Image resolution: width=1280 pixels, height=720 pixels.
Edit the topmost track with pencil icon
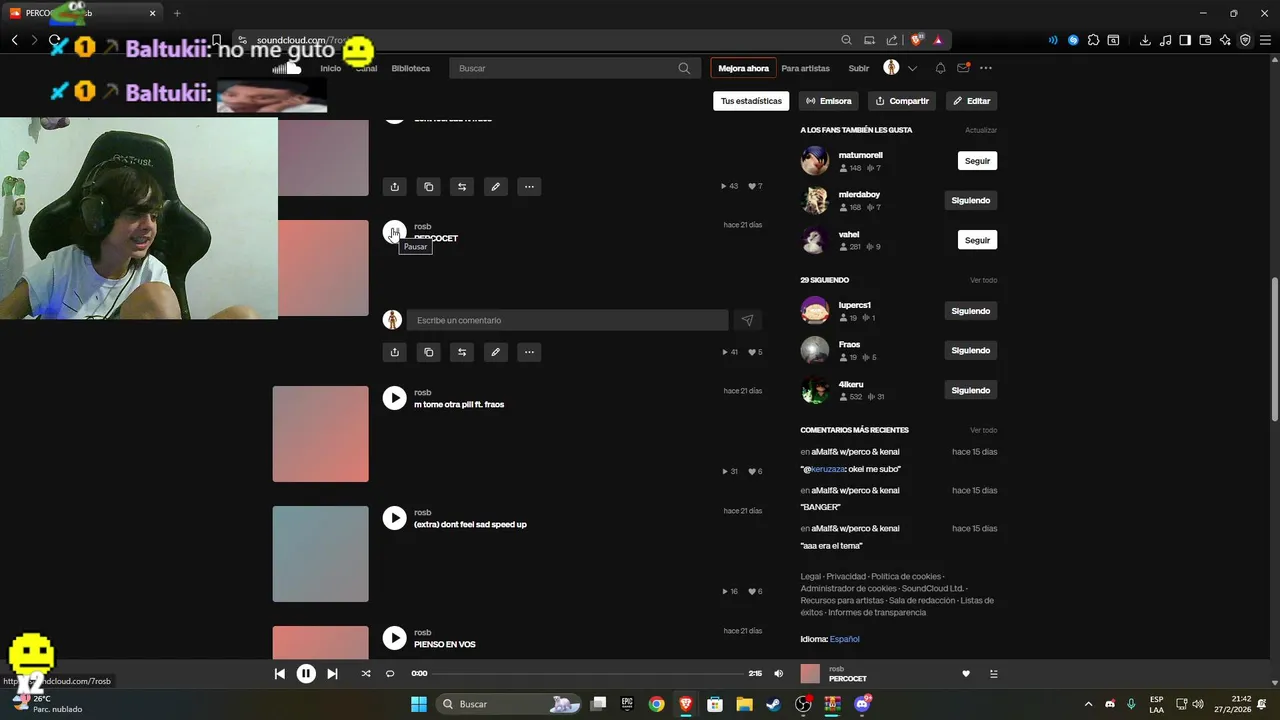(495, 187)
